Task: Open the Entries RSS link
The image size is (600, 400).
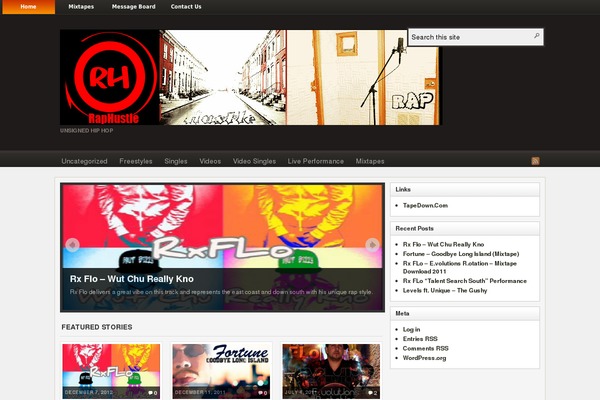Action: point(420,339)
